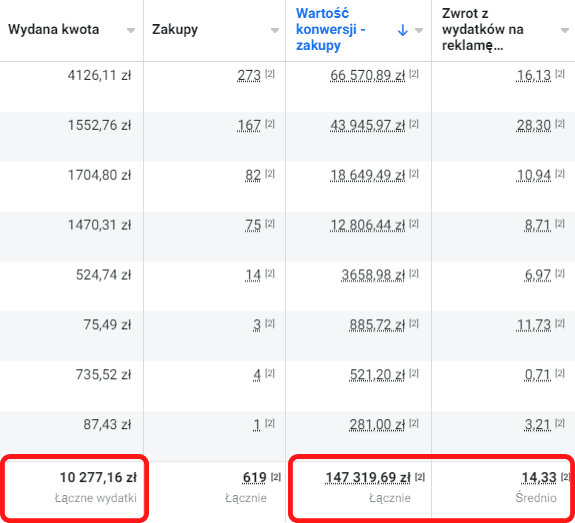Click the 10,94 ROAS value

(534, 175)
